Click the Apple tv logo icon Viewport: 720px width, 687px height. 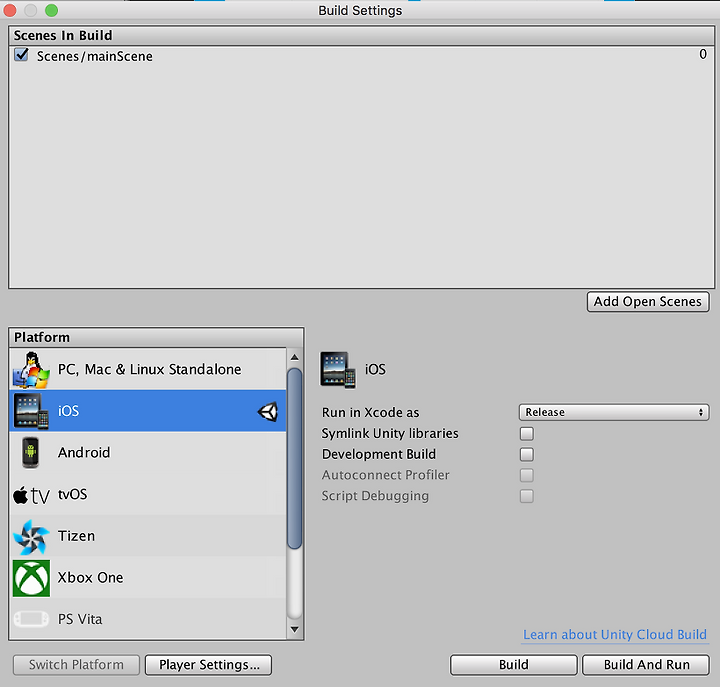pos(31,495)
